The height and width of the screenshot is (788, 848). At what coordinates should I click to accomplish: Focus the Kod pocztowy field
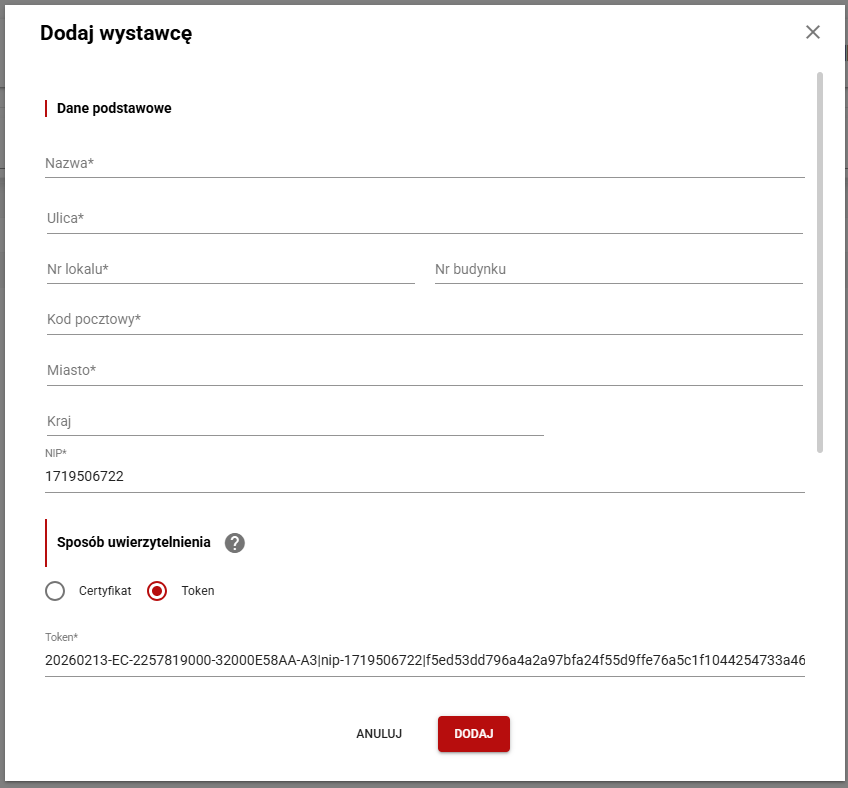coord(424,320)
